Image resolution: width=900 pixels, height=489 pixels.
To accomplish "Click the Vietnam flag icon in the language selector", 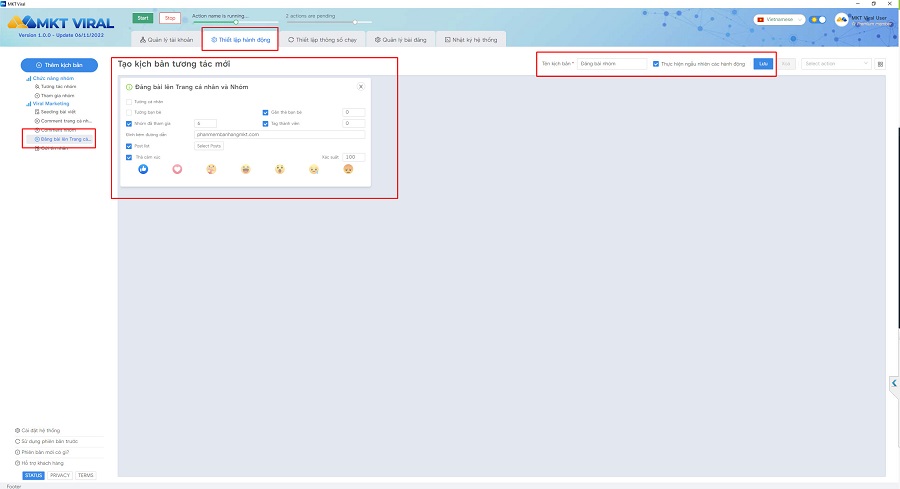I will click(x=761, y=20).
